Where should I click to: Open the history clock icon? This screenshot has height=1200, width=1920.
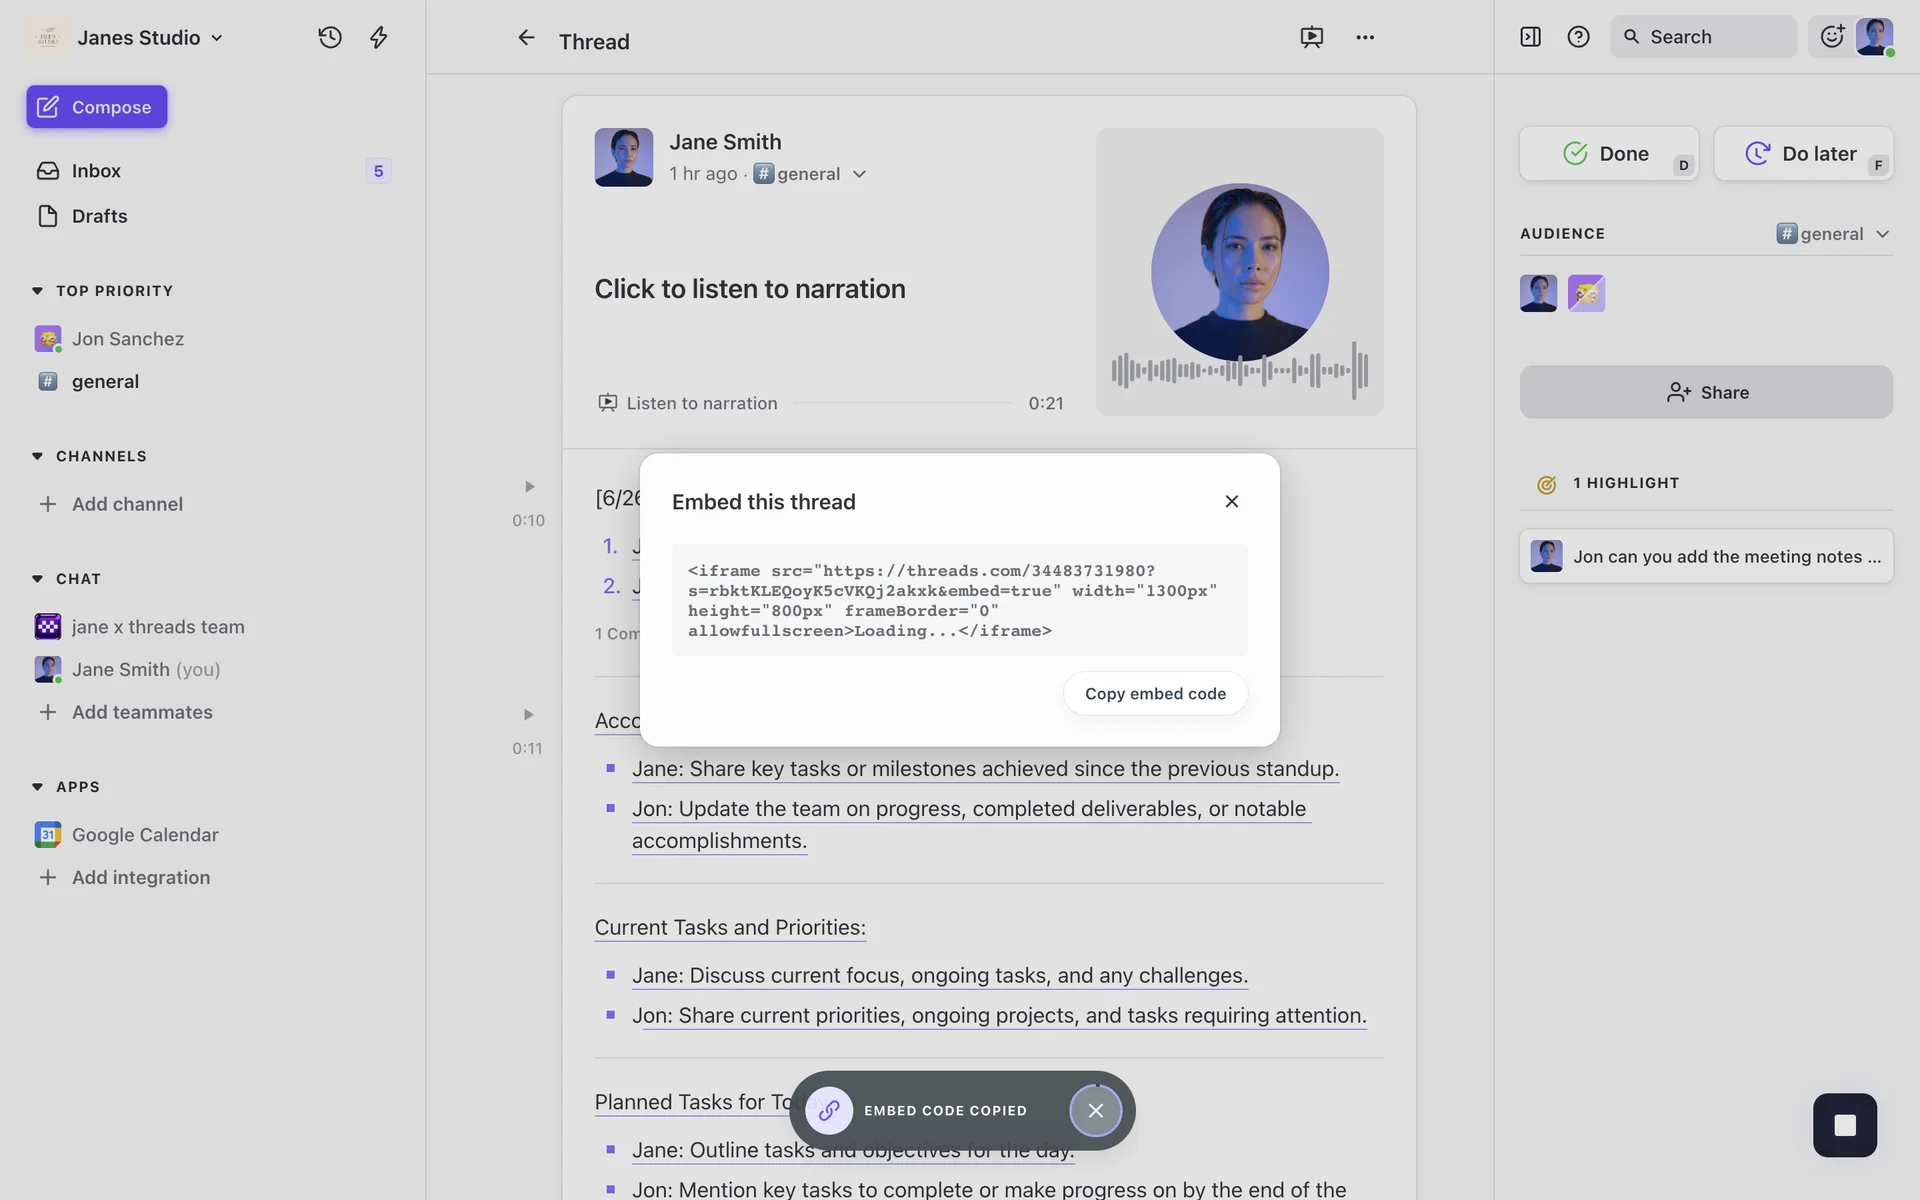[330, 37]
